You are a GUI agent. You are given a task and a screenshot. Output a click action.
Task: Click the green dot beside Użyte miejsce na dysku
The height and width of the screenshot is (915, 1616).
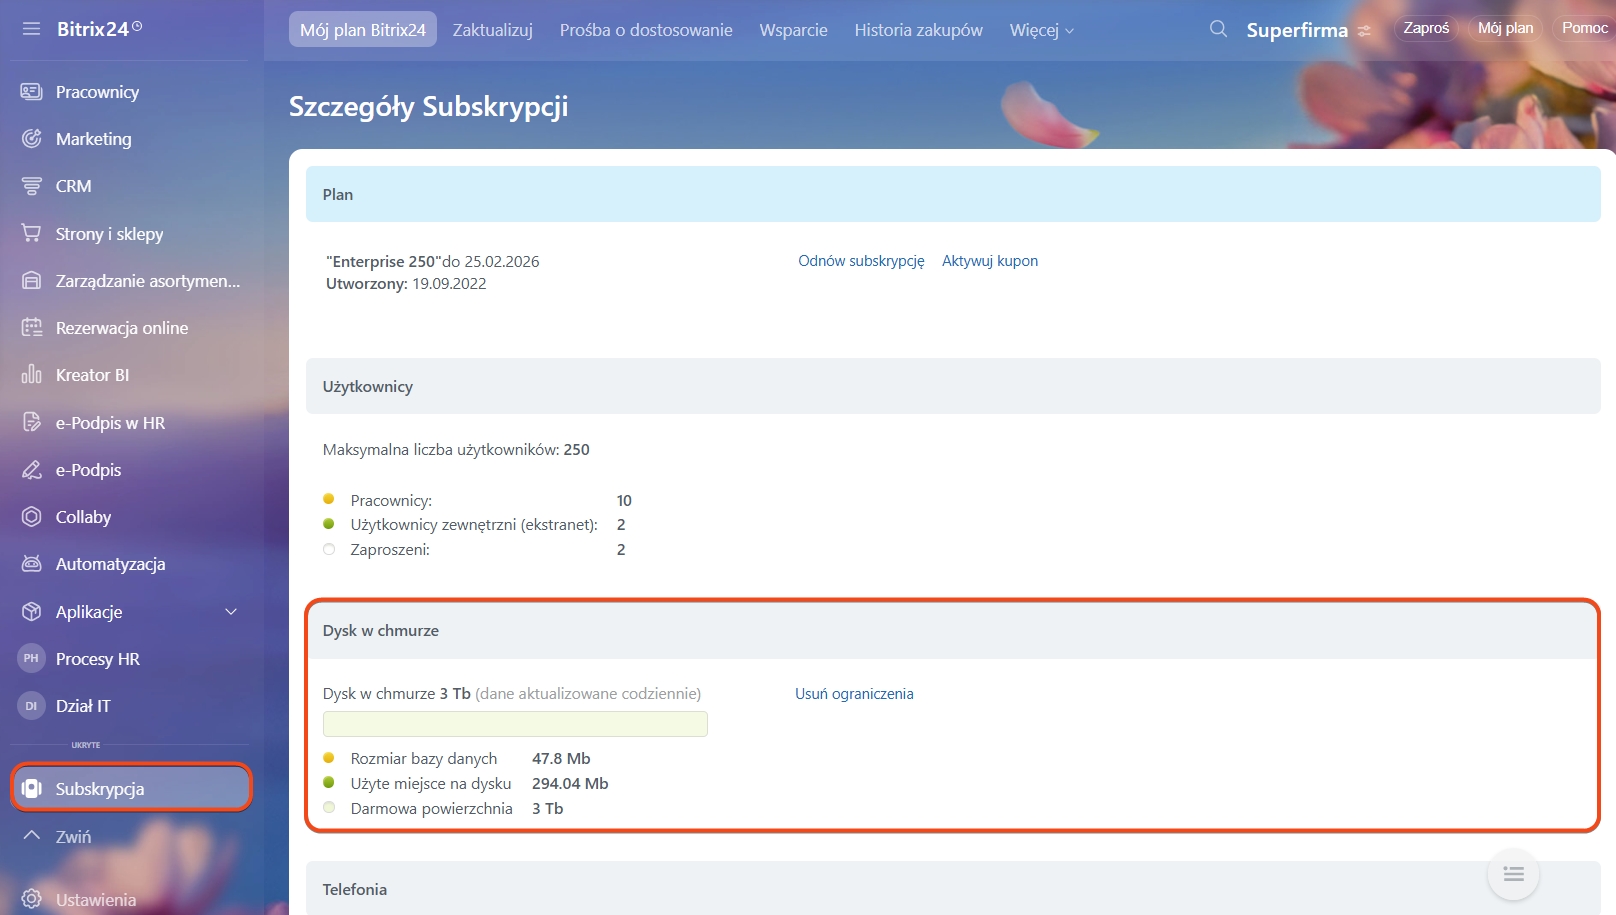point(329,783)
